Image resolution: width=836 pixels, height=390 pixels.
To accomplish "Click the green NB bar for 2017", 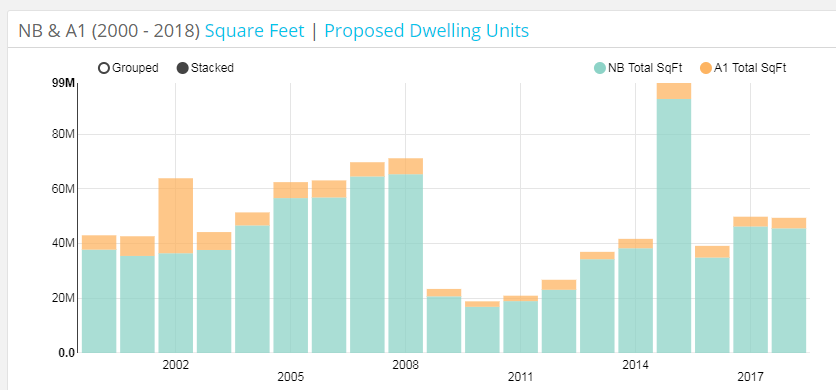I will (751, 290).
